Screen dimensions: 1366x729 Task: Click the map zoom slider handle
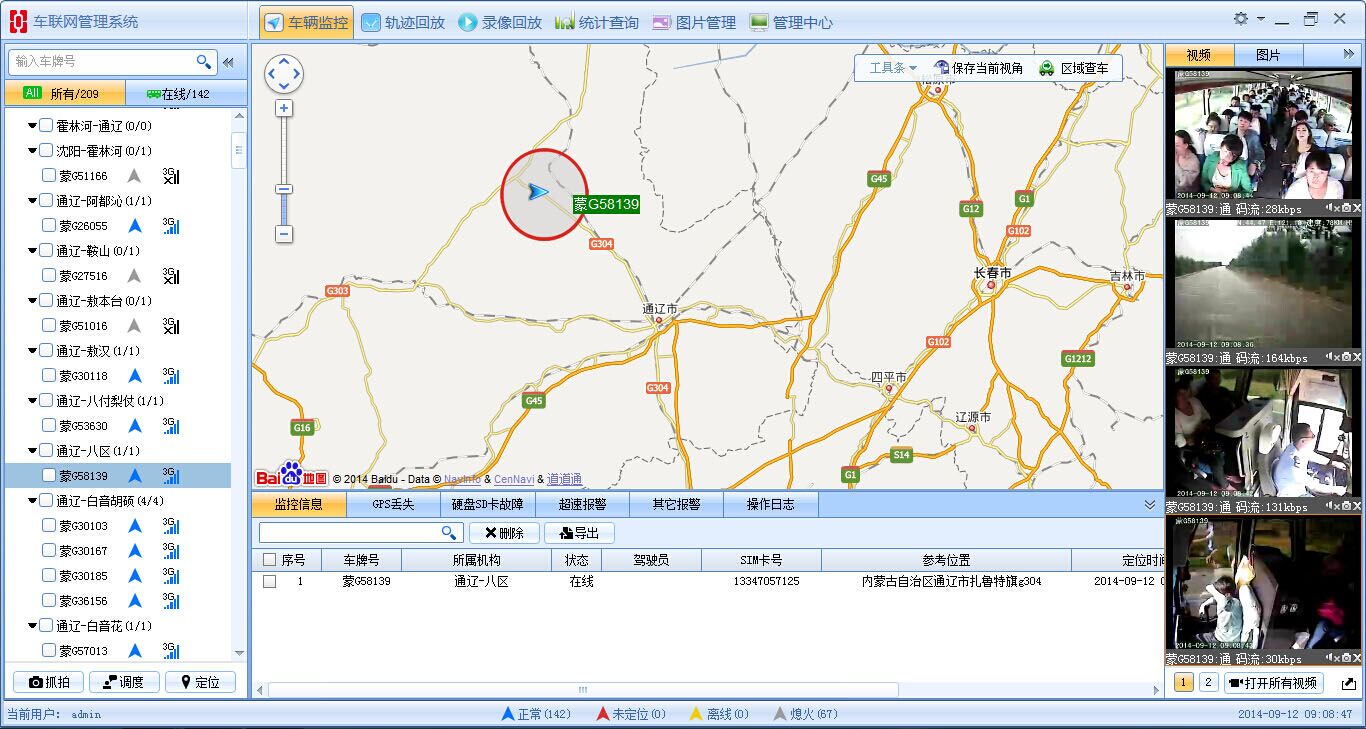(284, 189)
